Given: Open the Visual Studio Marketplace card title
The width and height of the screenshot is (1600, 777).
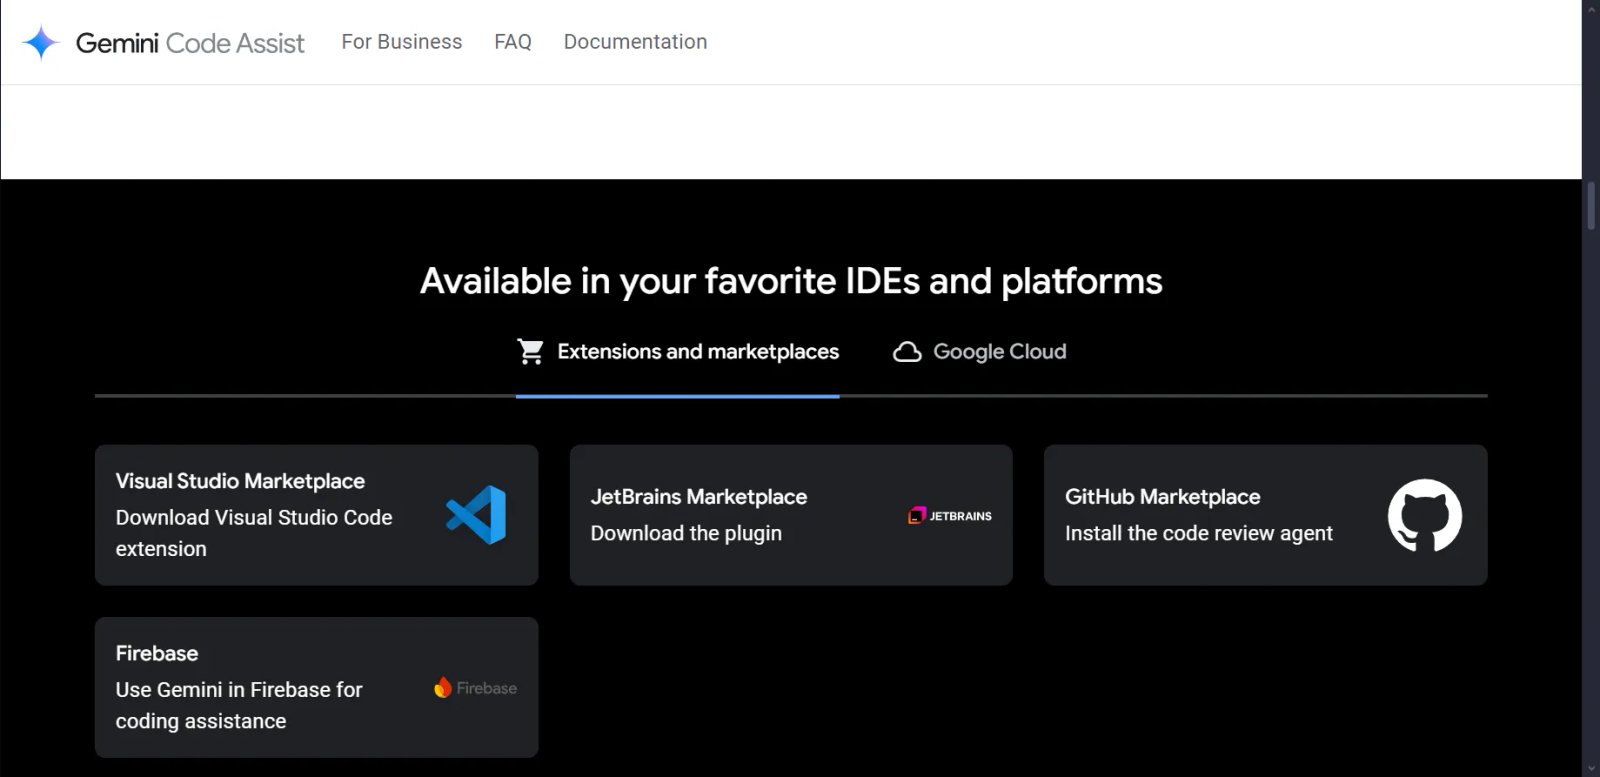Looking at the screenshot, I should click(x=240, y=481).
